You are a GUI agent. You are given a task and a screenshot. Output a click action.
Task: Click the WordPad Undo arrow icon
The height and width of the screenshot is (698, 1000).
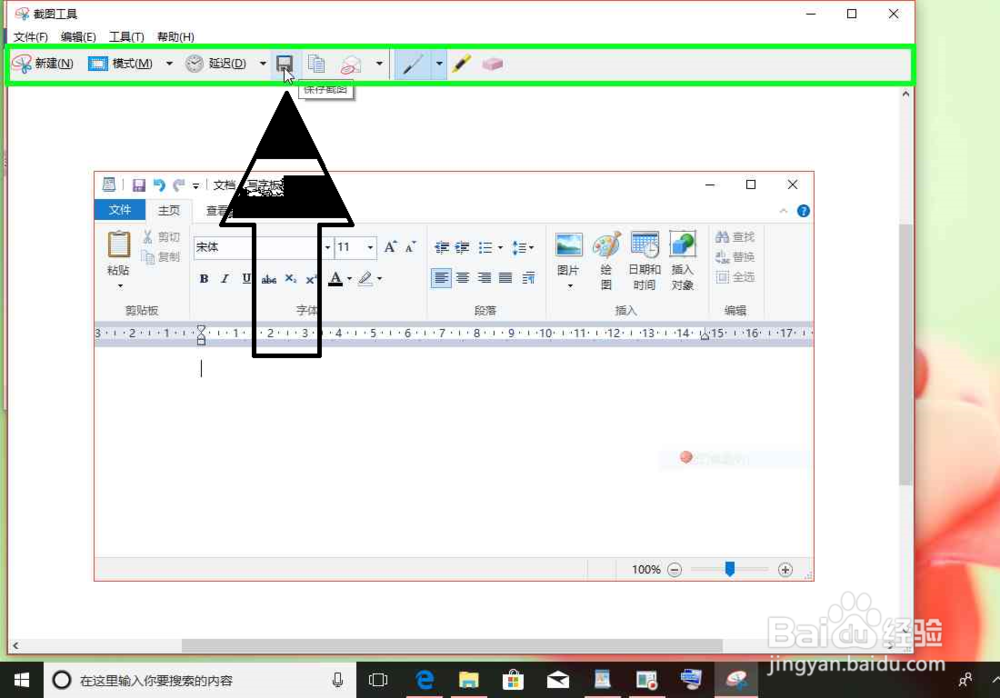point(159,185)
